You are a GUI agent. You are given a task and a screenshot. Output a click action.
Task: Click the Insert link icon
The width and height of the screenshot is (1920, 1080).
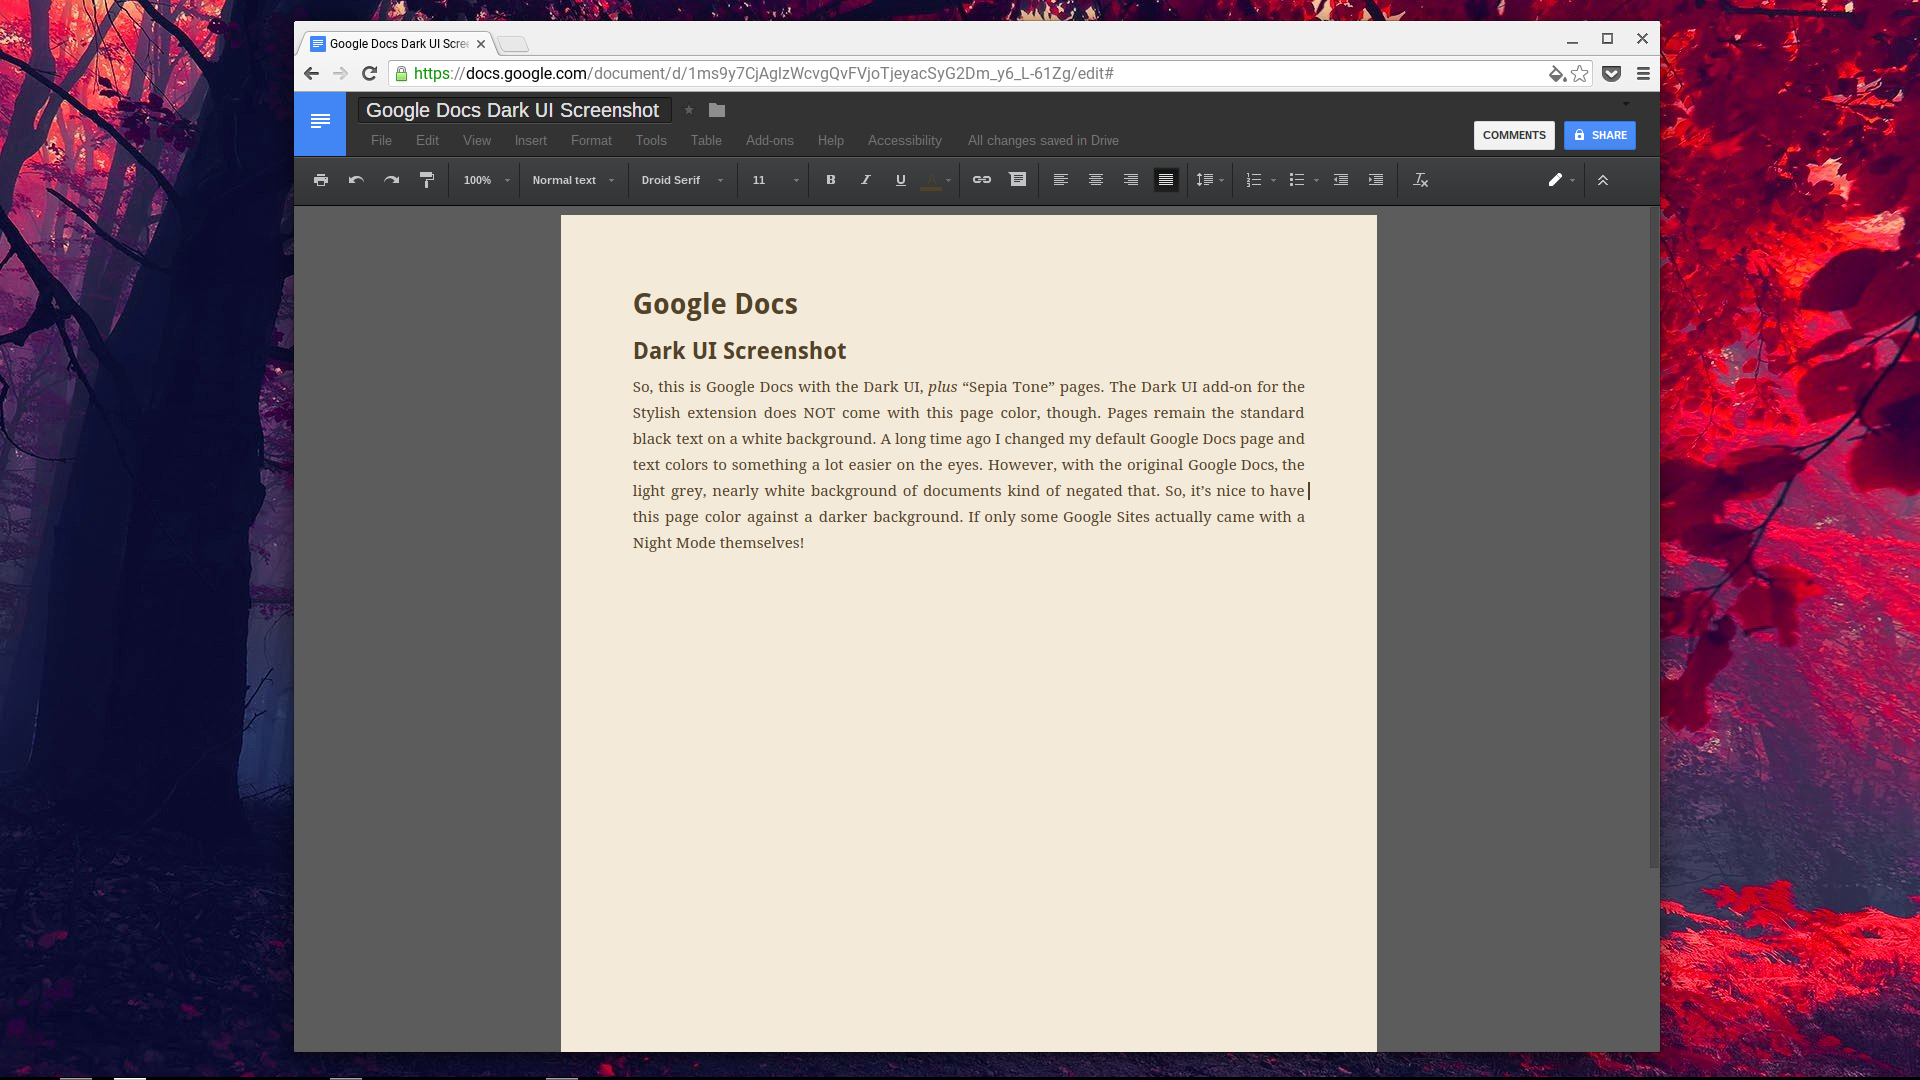(x=981, y=180)
